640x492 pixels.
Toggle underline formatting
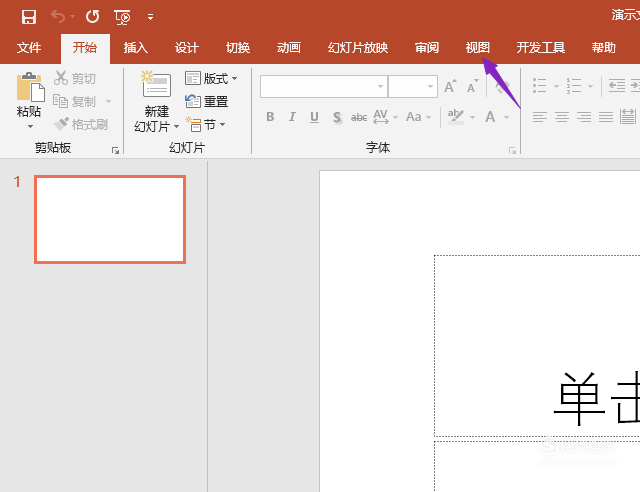314,117
